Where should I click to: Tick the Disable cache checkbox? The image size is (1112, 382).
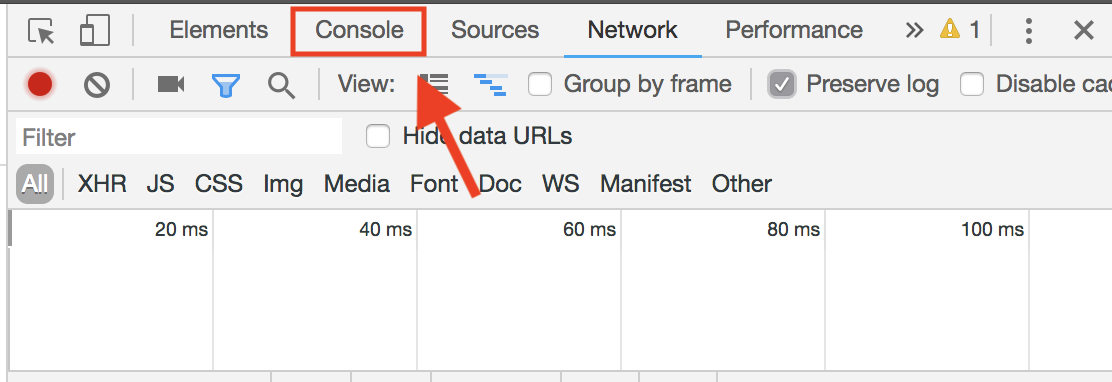pyautogui.click(x=972, y=85)
